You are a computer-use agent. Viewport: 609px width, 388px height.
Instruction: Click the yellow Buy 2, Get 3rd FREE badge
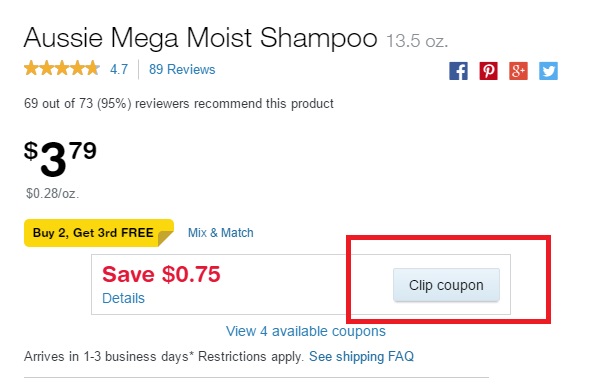(99, 233)
